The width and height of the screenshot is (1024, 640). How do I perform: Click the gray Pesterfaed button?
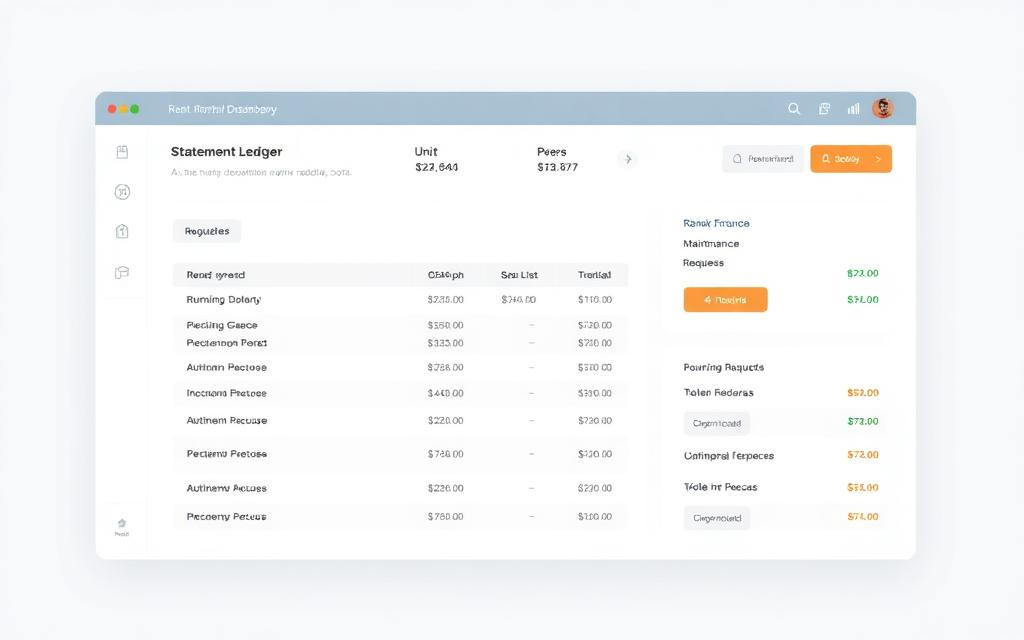(763, 159)
